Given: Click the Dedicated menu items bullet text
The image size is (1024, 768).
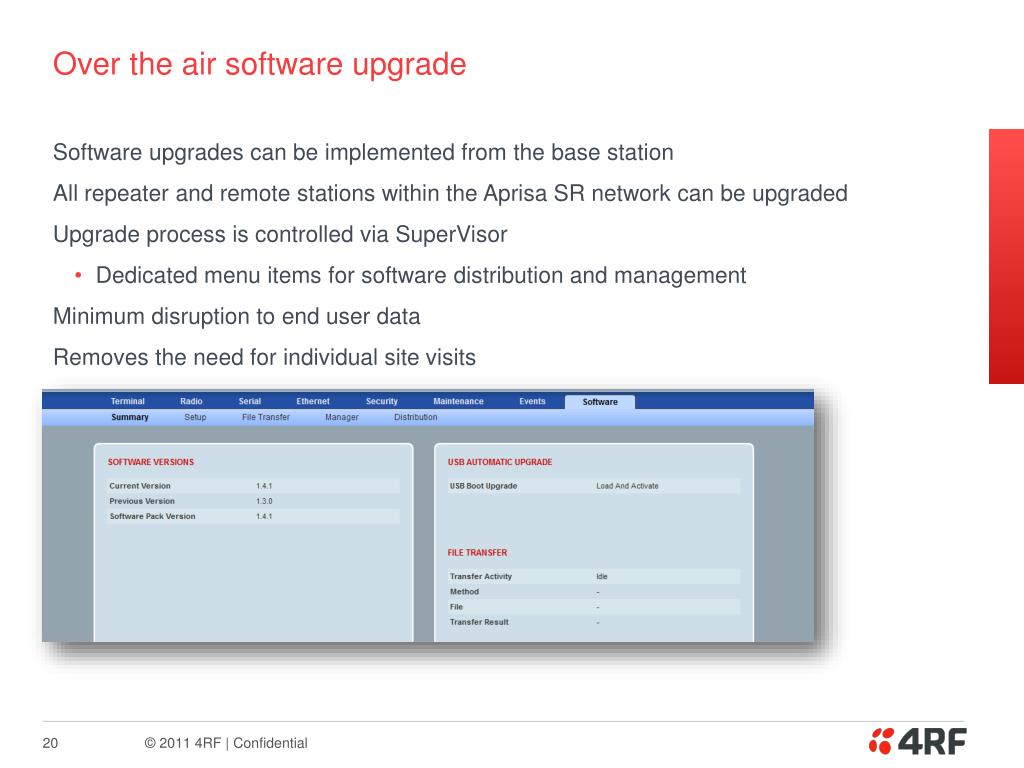Looking at the screenshot, I should pos(421,276).
